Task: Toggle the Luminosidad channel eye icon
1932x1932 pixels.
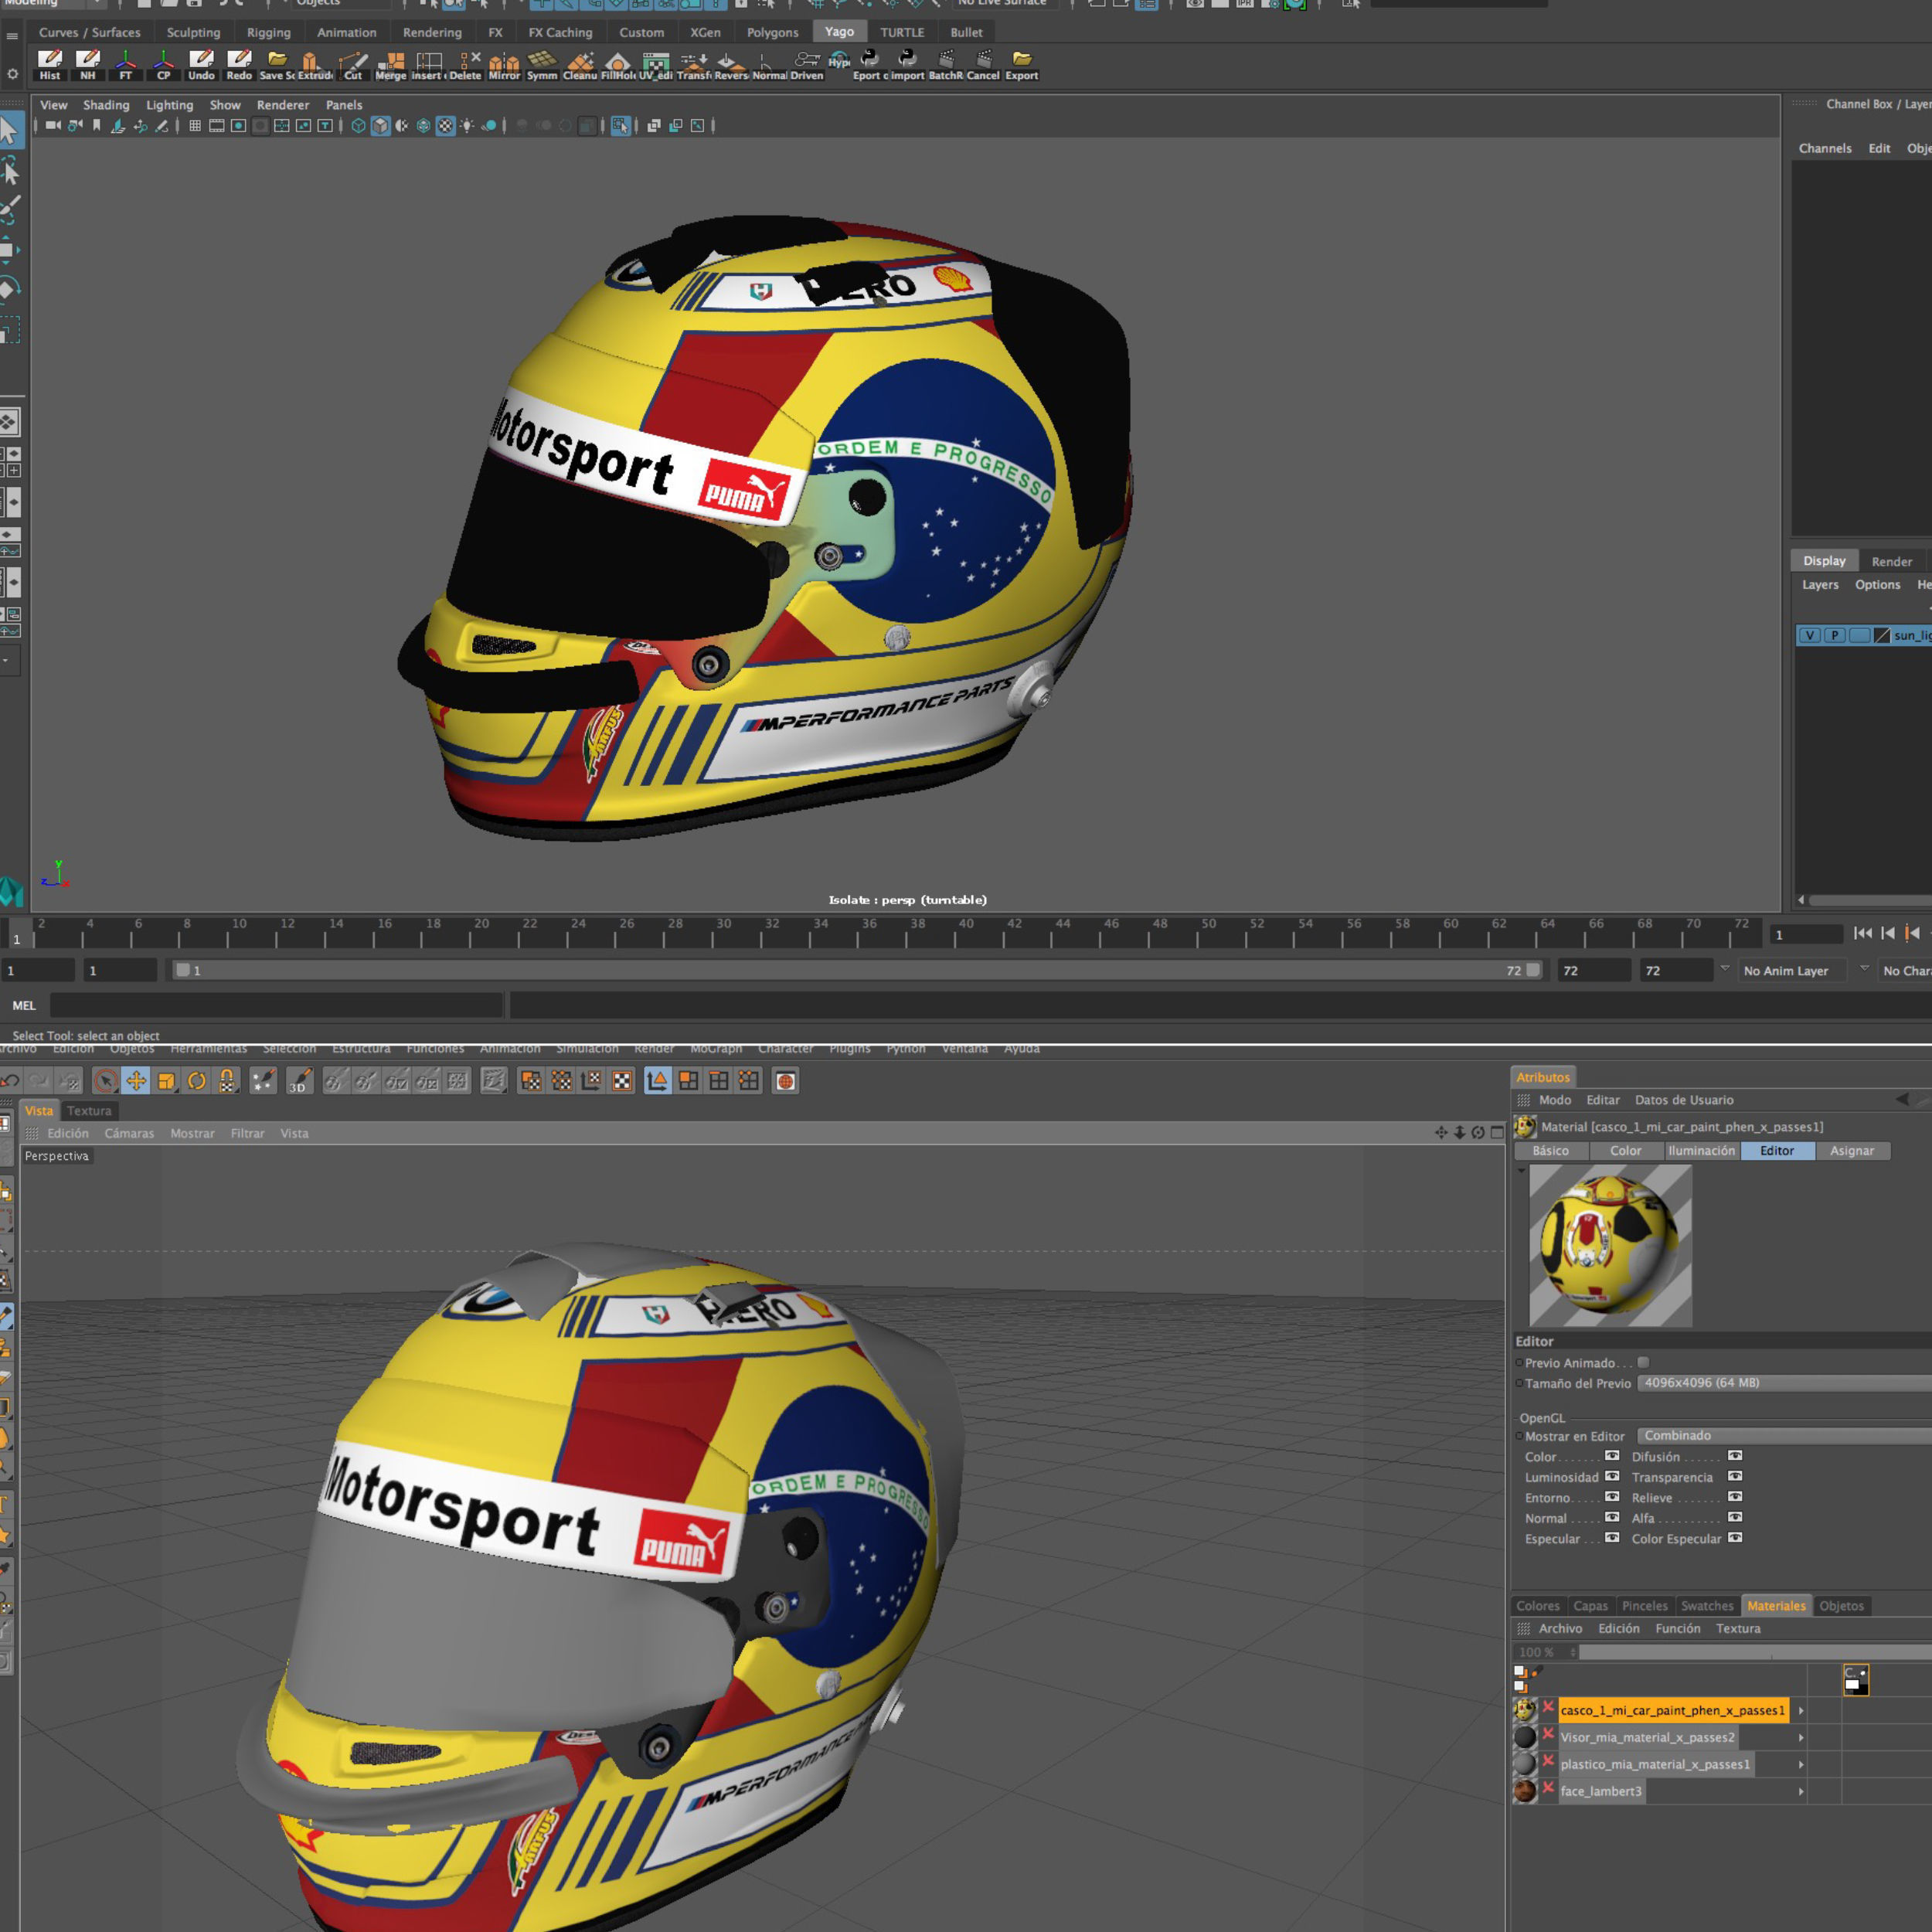Action: [1612, 1476]
